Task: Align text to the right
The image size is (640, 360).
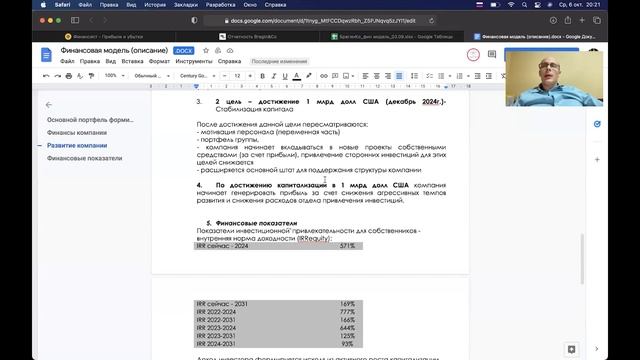Action: click(388, 76)
